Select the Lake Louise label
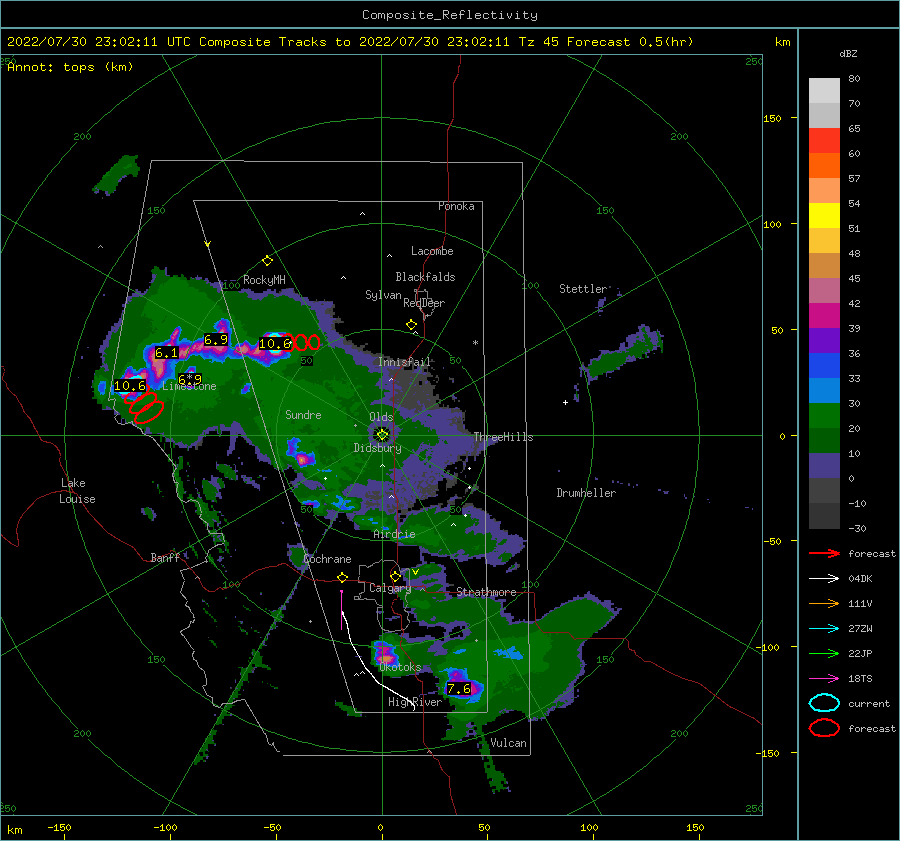Screen dimensions: 900x841 point(77,491)
